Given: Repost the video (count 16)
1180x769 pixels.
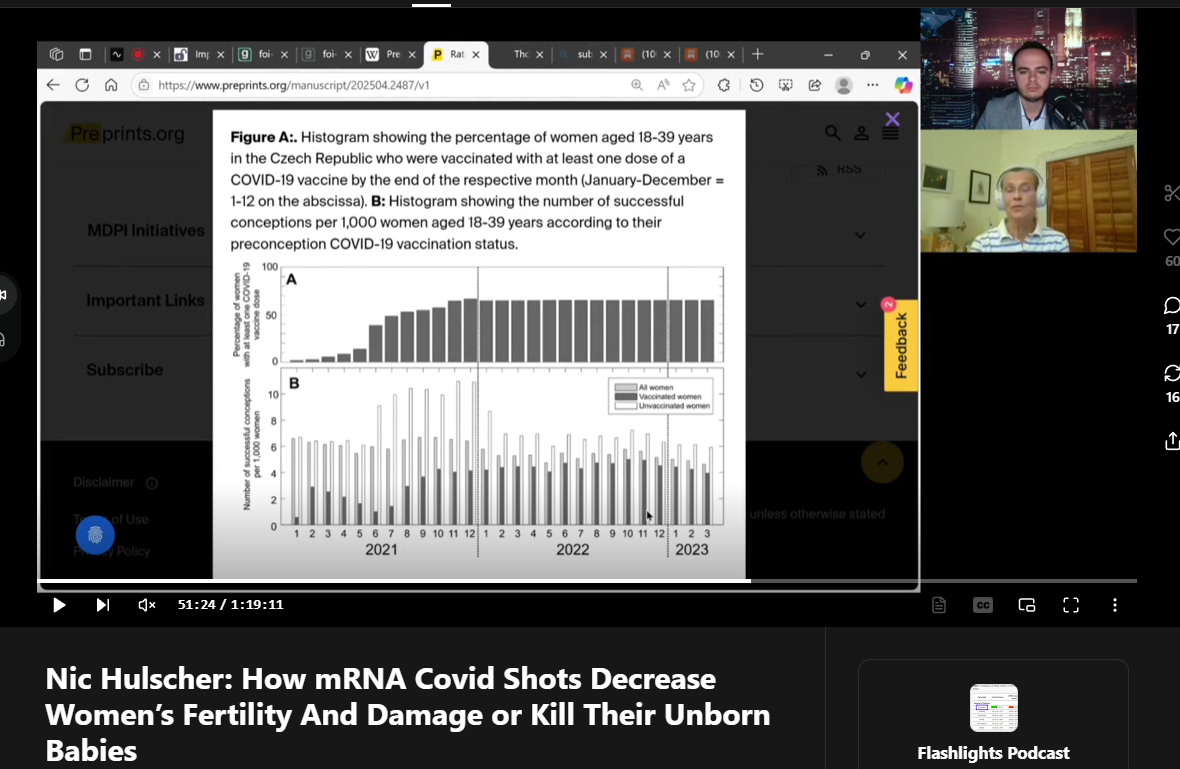Looking at the screenshot, I should (1172, 373).
